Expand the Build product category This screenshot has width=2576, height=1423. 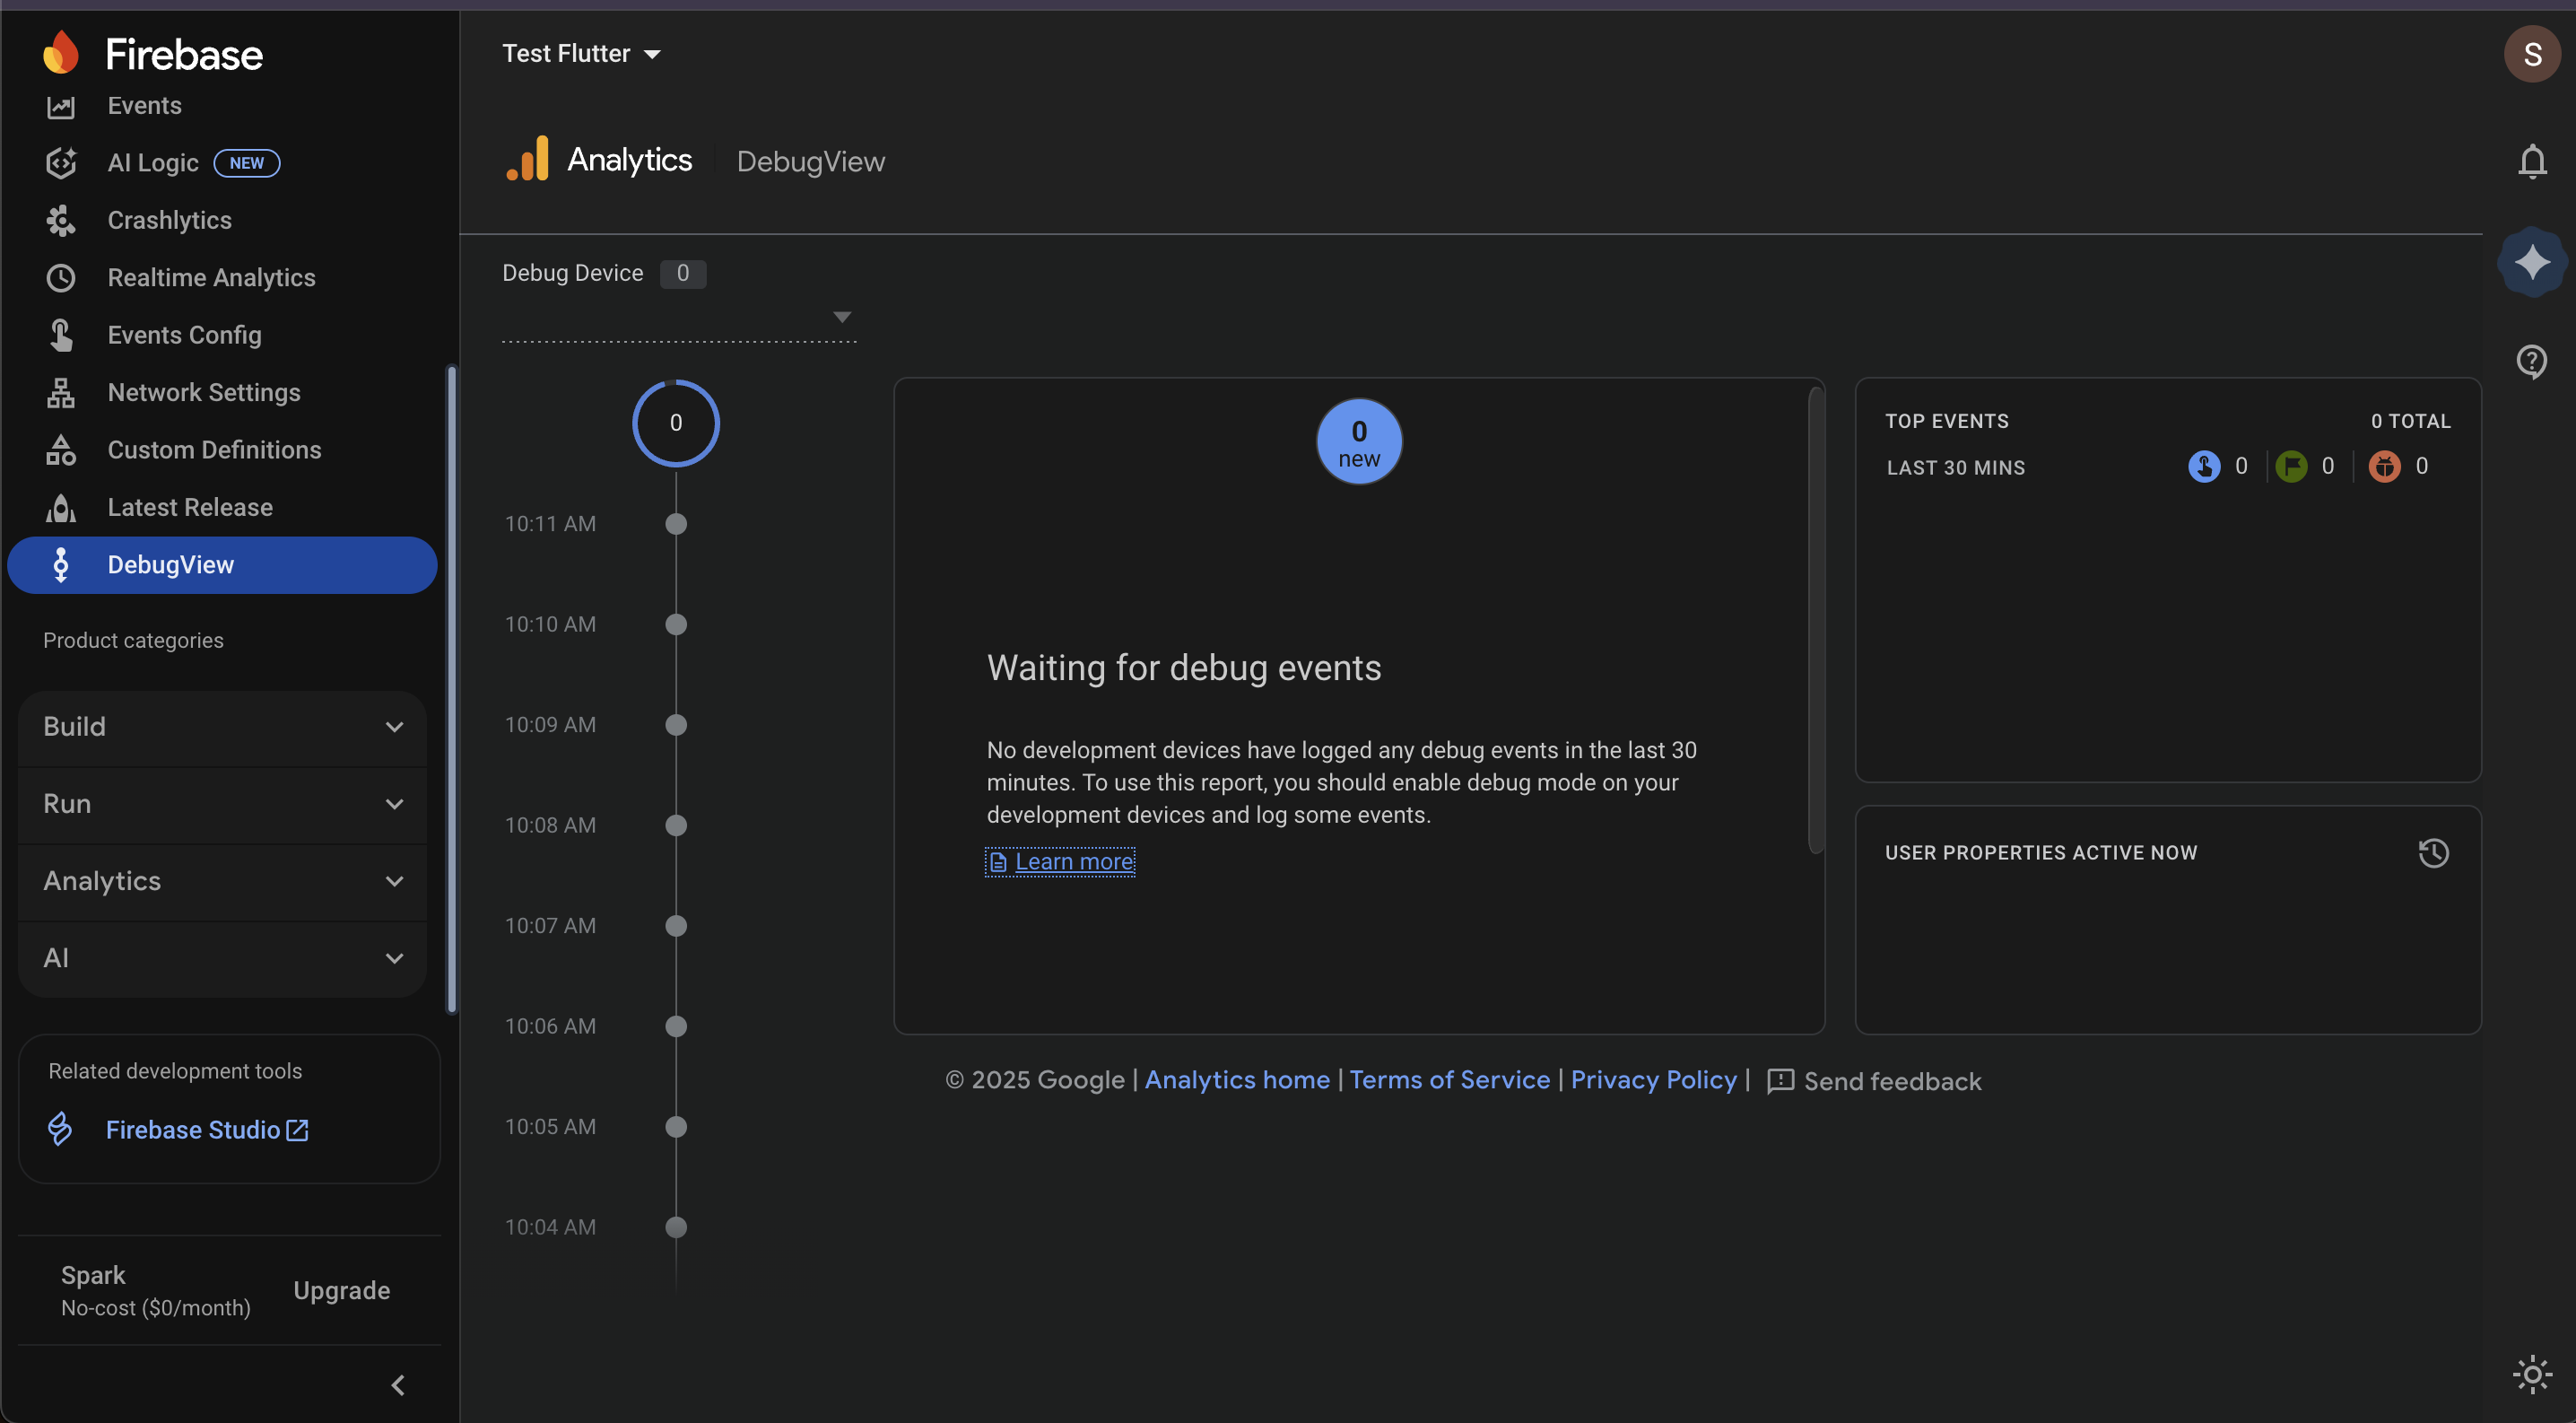click(x=222, y=727)
